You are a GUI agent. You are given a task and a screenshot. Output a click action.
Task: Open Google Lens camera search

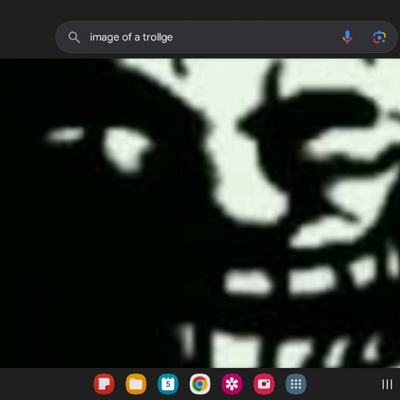[x=379, y=37]
